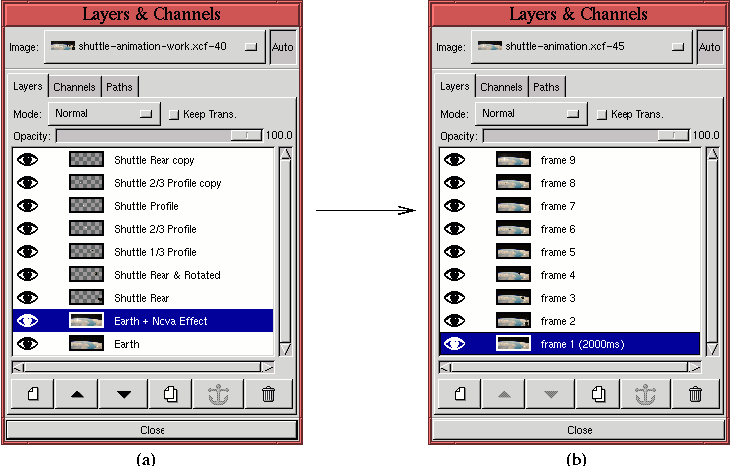Open image dropdown shuttle-animation-work.xcf-40

click(155, 47)
